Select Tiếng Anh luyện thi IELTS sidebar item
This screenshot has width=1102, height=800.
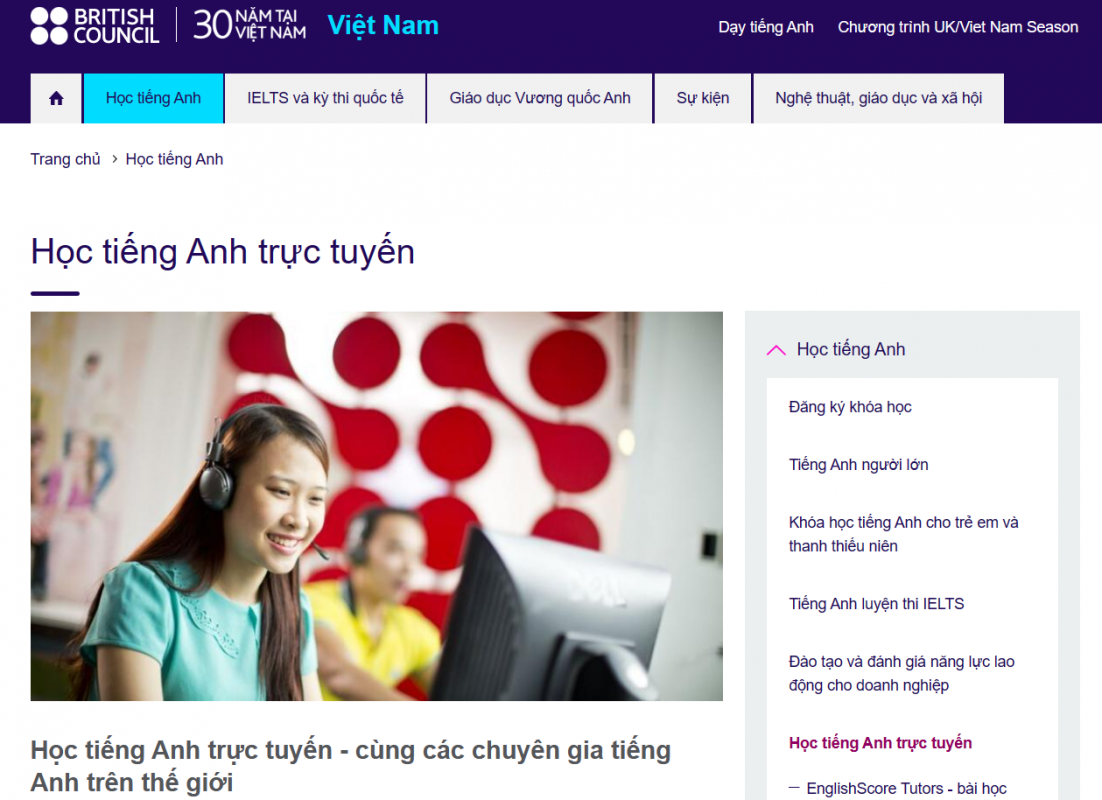[876, 604]
